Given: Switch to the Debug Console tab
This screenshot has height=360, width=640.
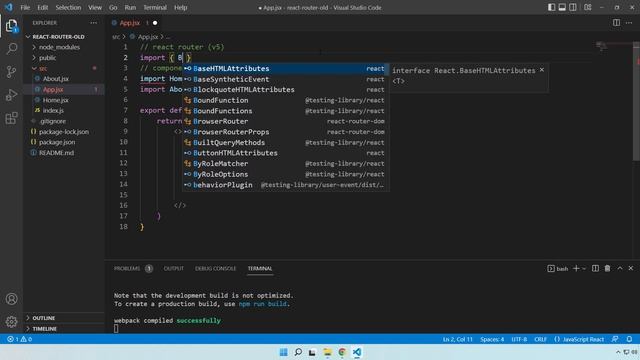Looking at the screenshot, I should click(x=216, y=268).
